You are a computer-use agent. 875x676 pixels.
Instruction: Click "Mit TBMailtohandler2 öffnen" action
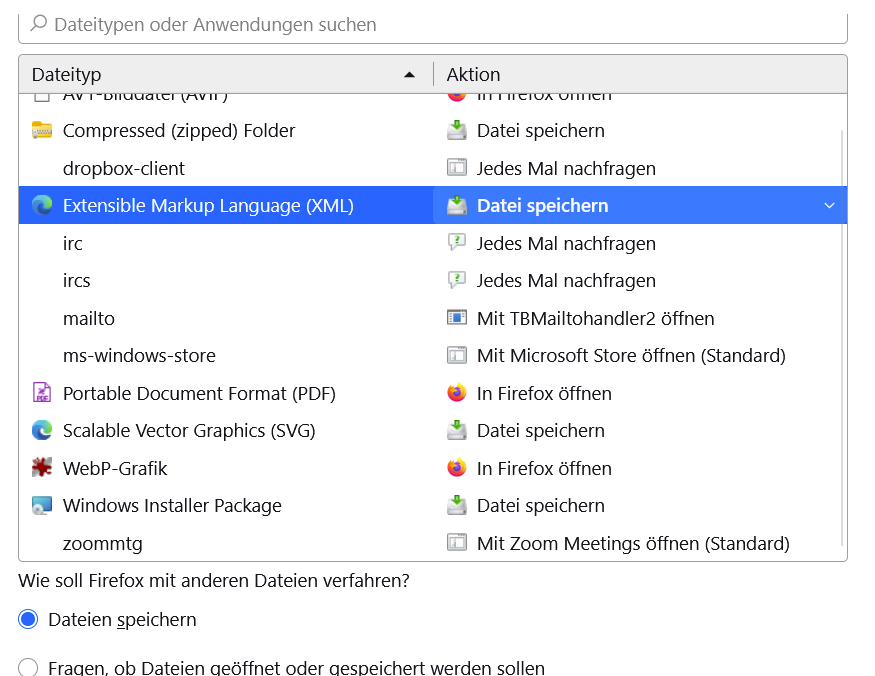(595, 319)
